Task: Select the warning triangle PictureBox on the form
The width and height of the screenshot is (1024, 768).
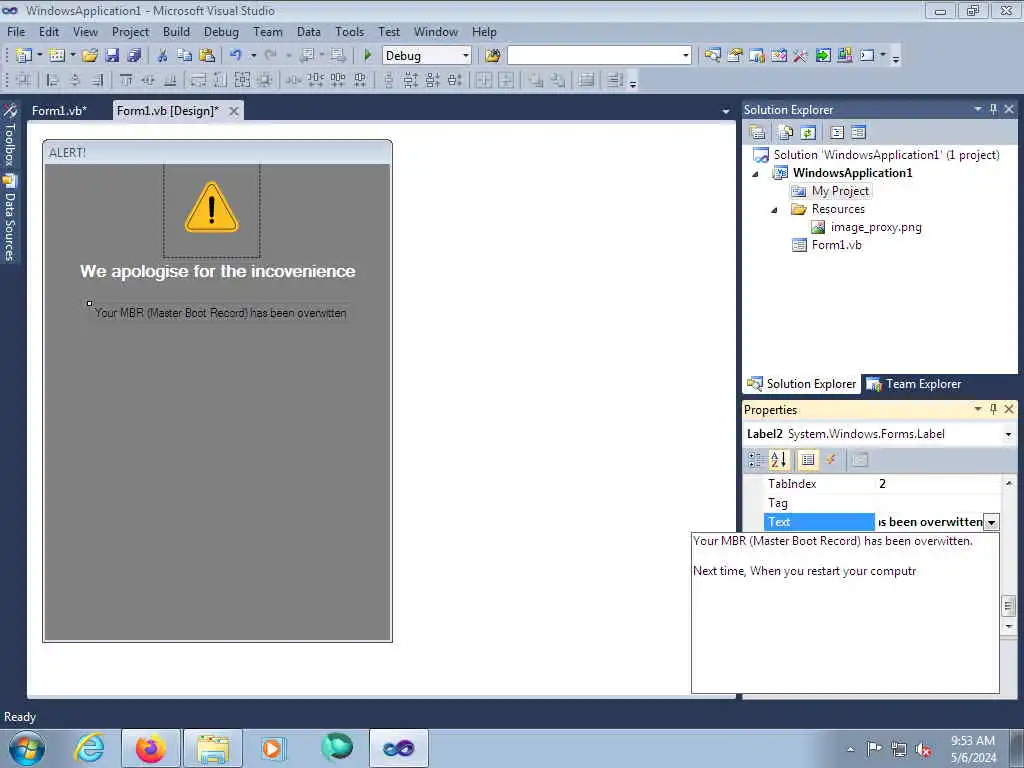Action: 212,210
